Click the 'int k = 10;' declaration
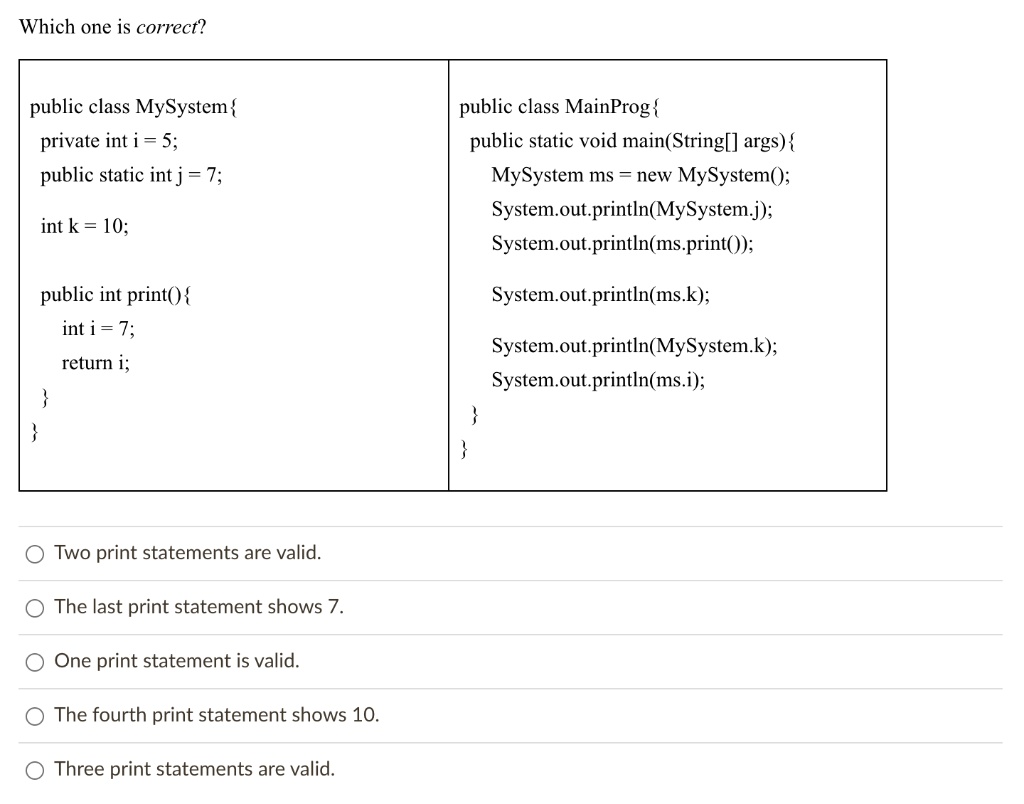 pyautogui.click(x=84, y=226)
